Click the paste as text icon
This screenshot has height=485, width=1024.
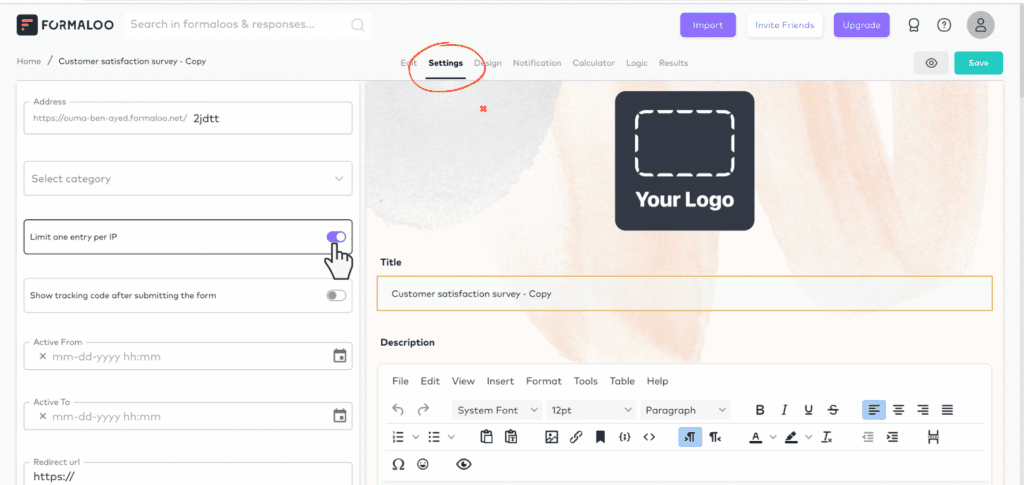511,437
